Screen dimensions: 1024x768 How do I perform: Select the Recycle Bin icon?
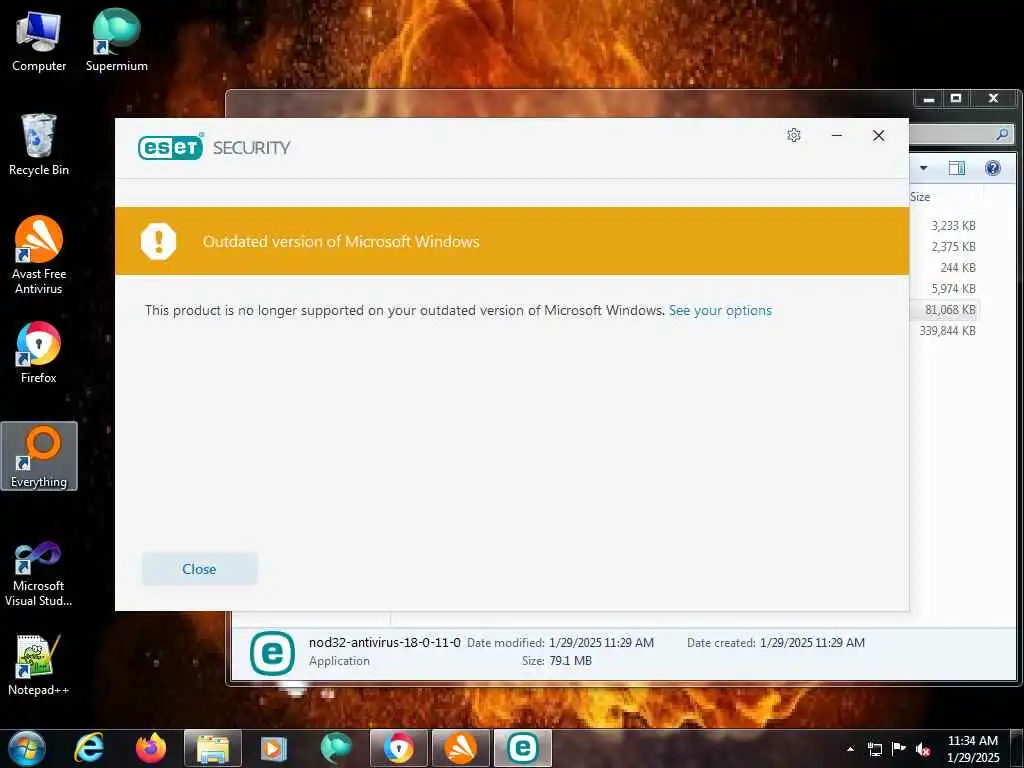tap(39, 145)
